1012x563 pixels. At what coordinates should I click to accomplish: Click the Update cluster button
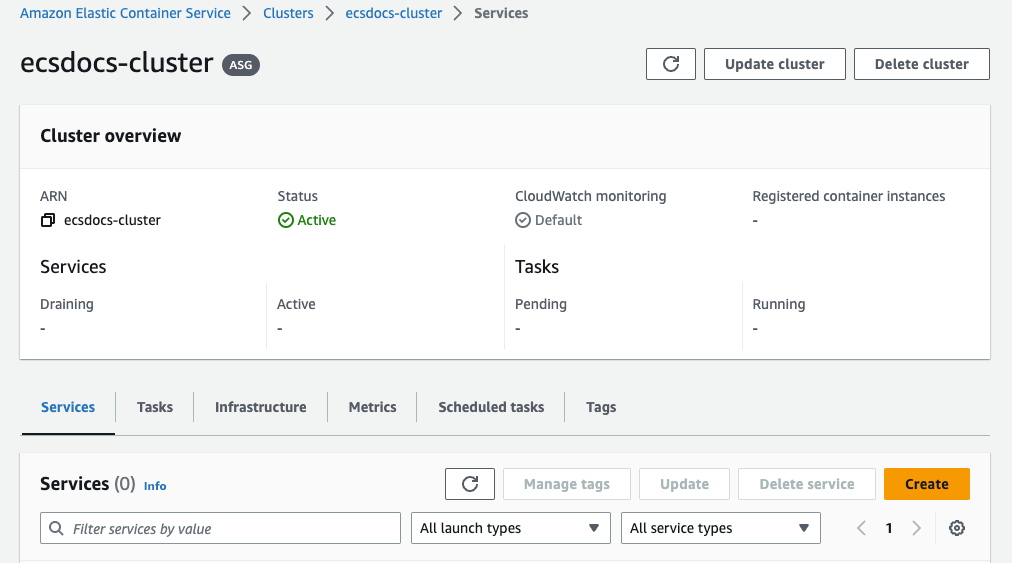(775, 64)
